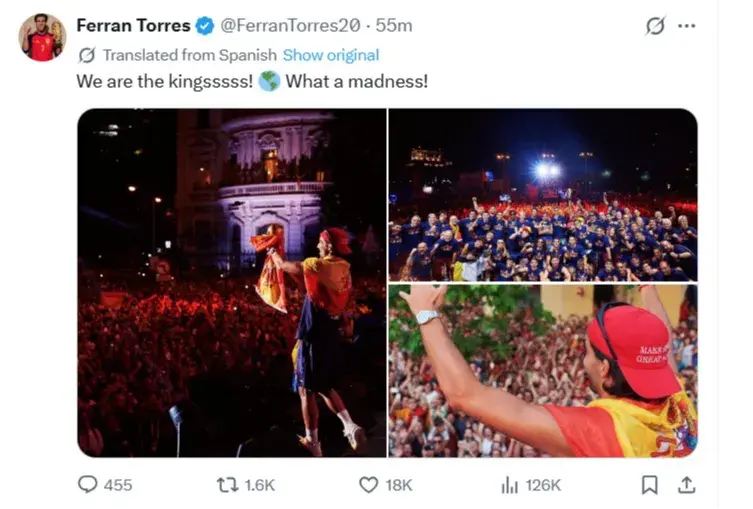The height and width of the screenshot is (509, 753).
Task: Open the 55m timestamp link
Action: click(x=394, y=25)
